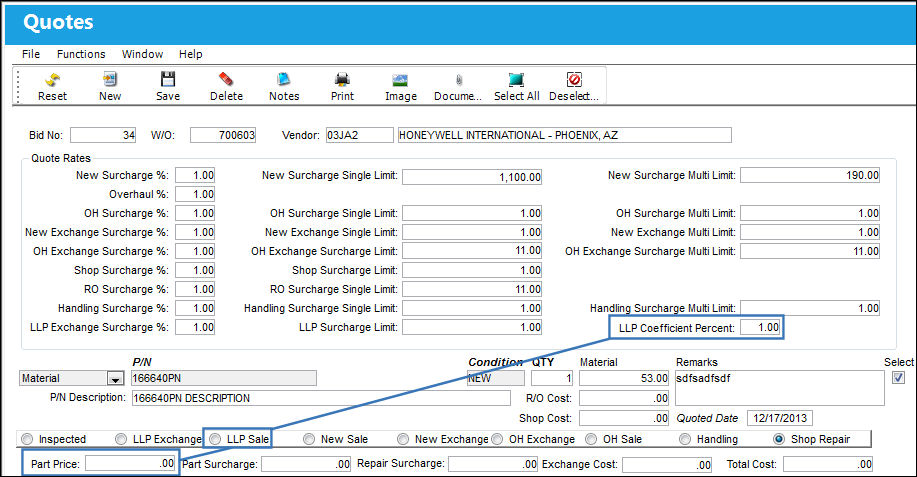
Task: Open the Window menu
Action: tap(142, 54)
